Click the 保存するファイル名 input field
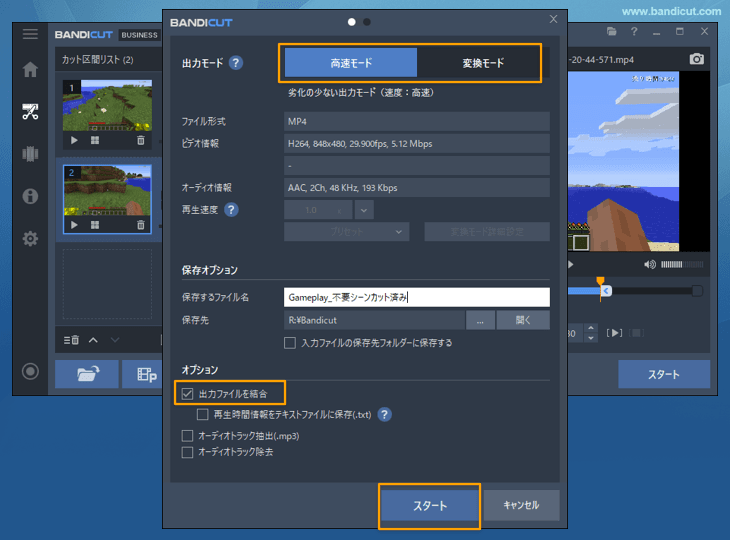Image resolution: width=730 pixels, height=540 pixels. tap(417, 297)
